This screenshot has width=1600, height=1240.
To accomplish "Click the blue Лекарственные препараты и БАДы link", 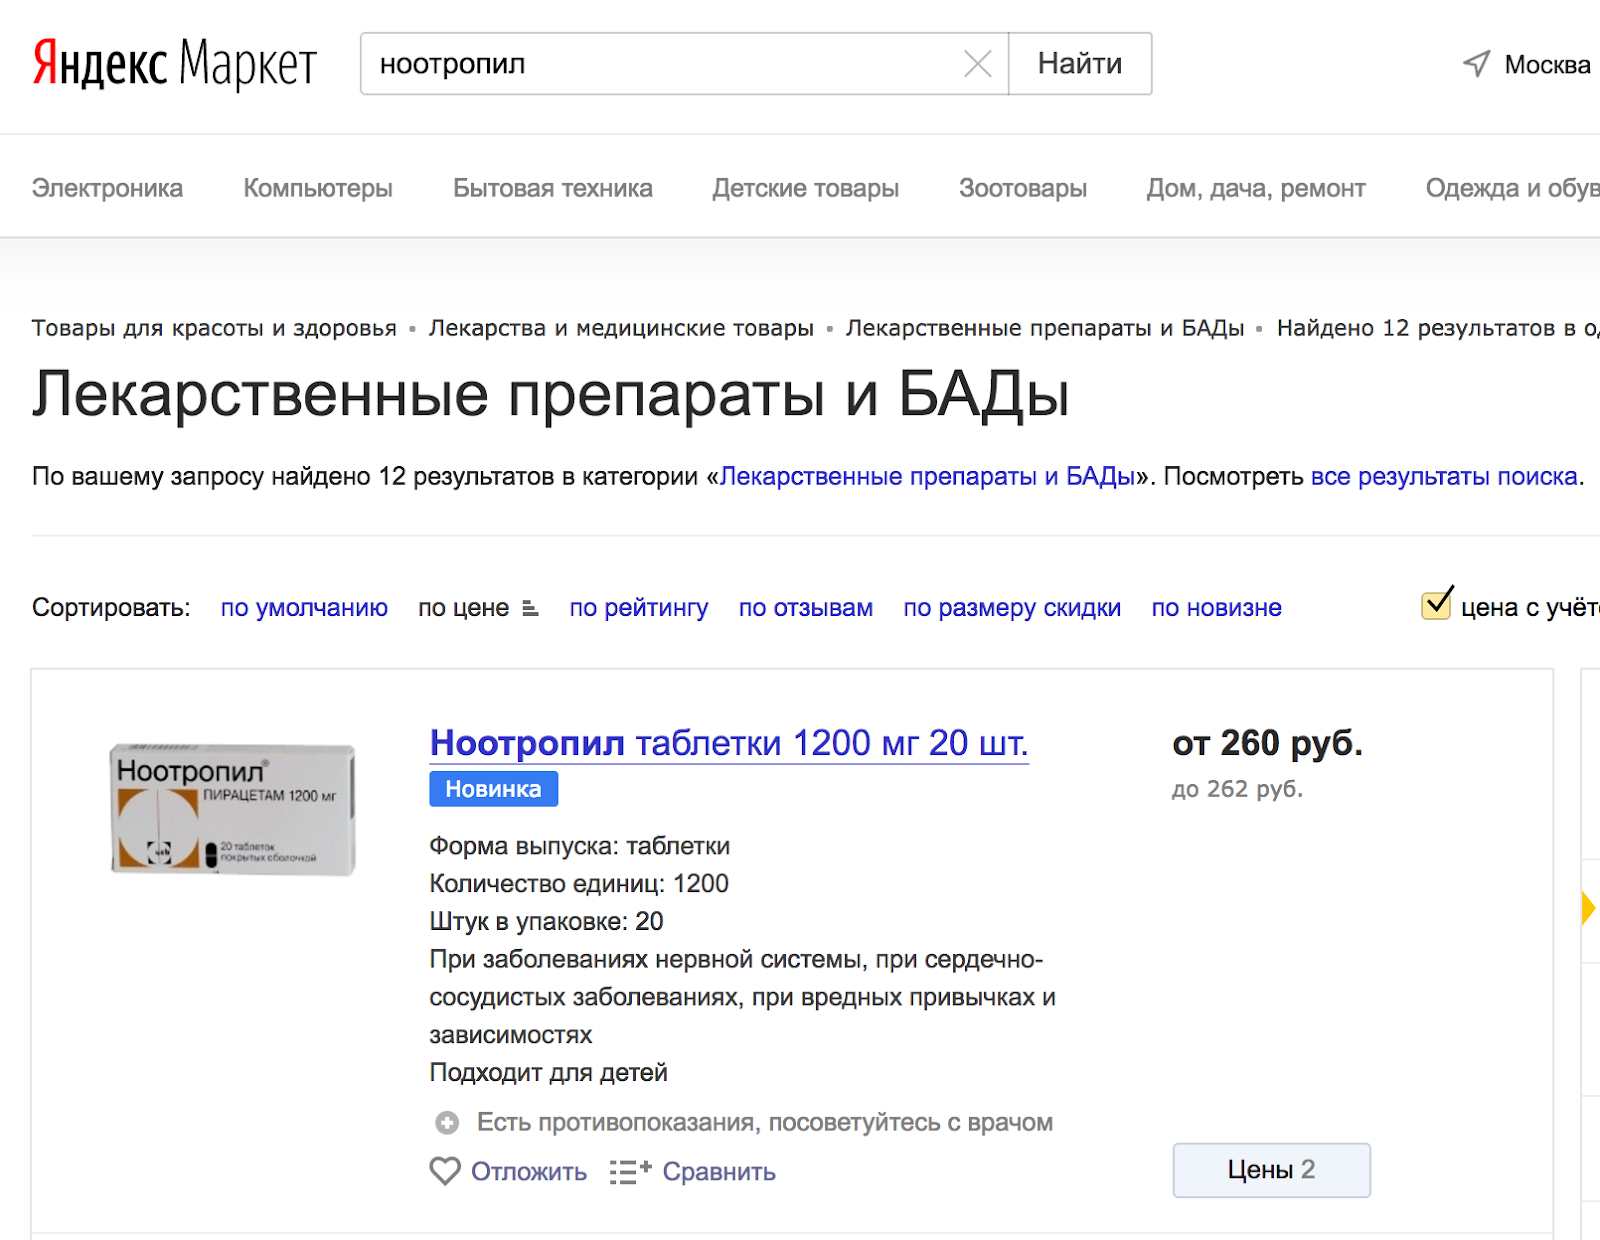I will point(928,476).
